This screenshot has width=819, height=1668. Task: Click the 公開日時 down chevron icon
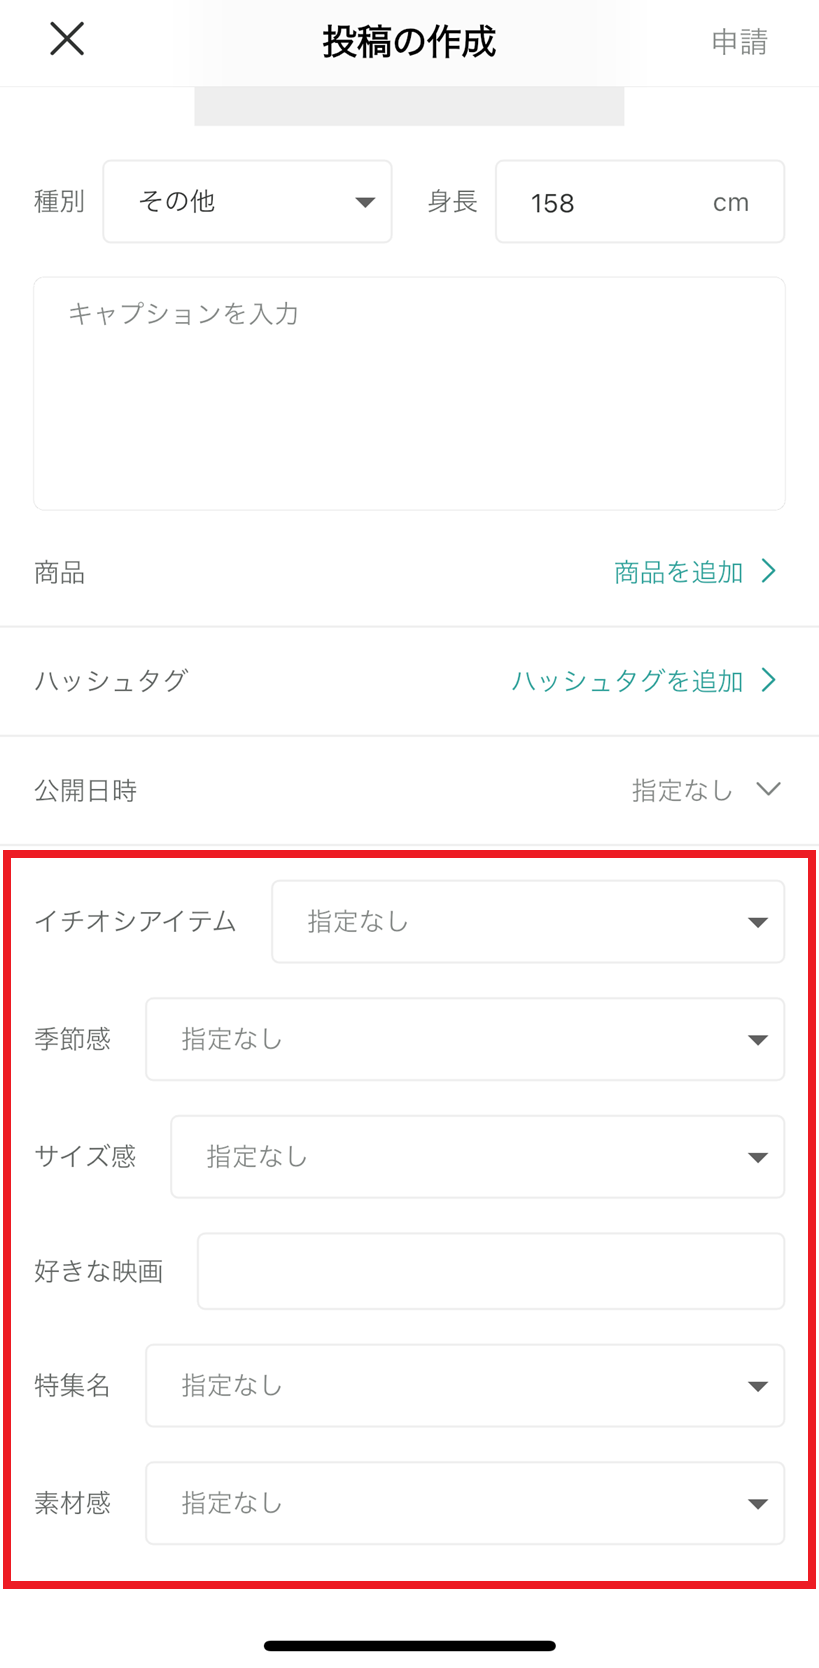[x=768, y=789]
